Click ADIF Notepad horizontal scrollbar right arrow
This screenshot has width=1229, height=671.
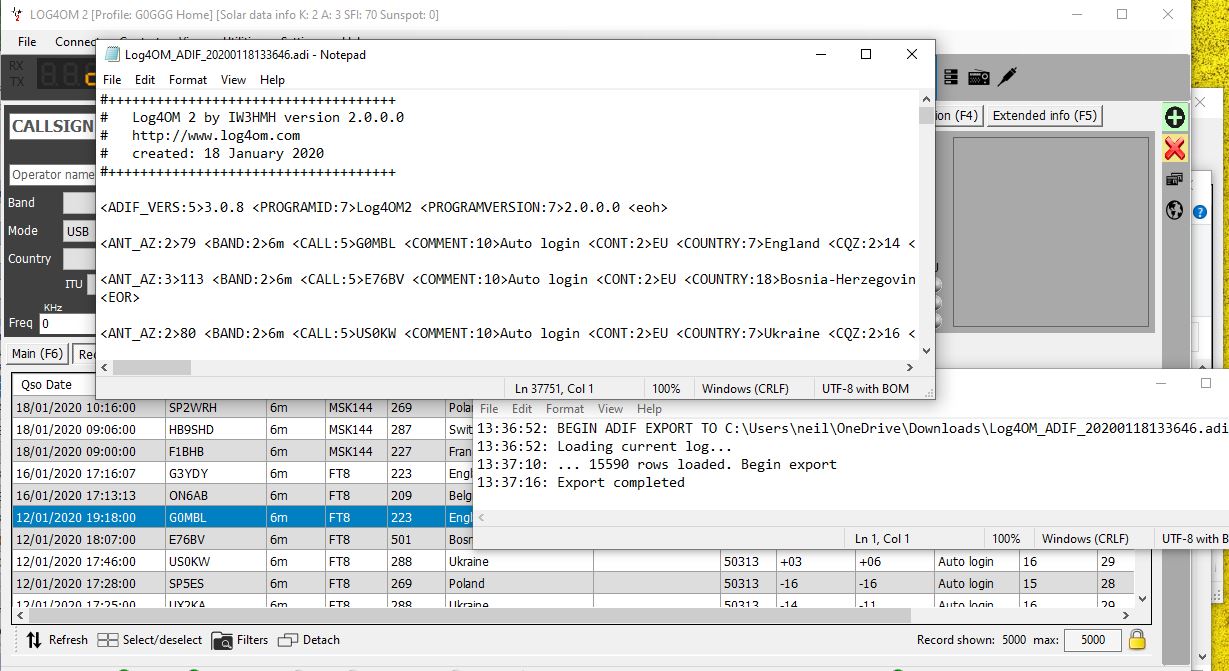(910, 367)
